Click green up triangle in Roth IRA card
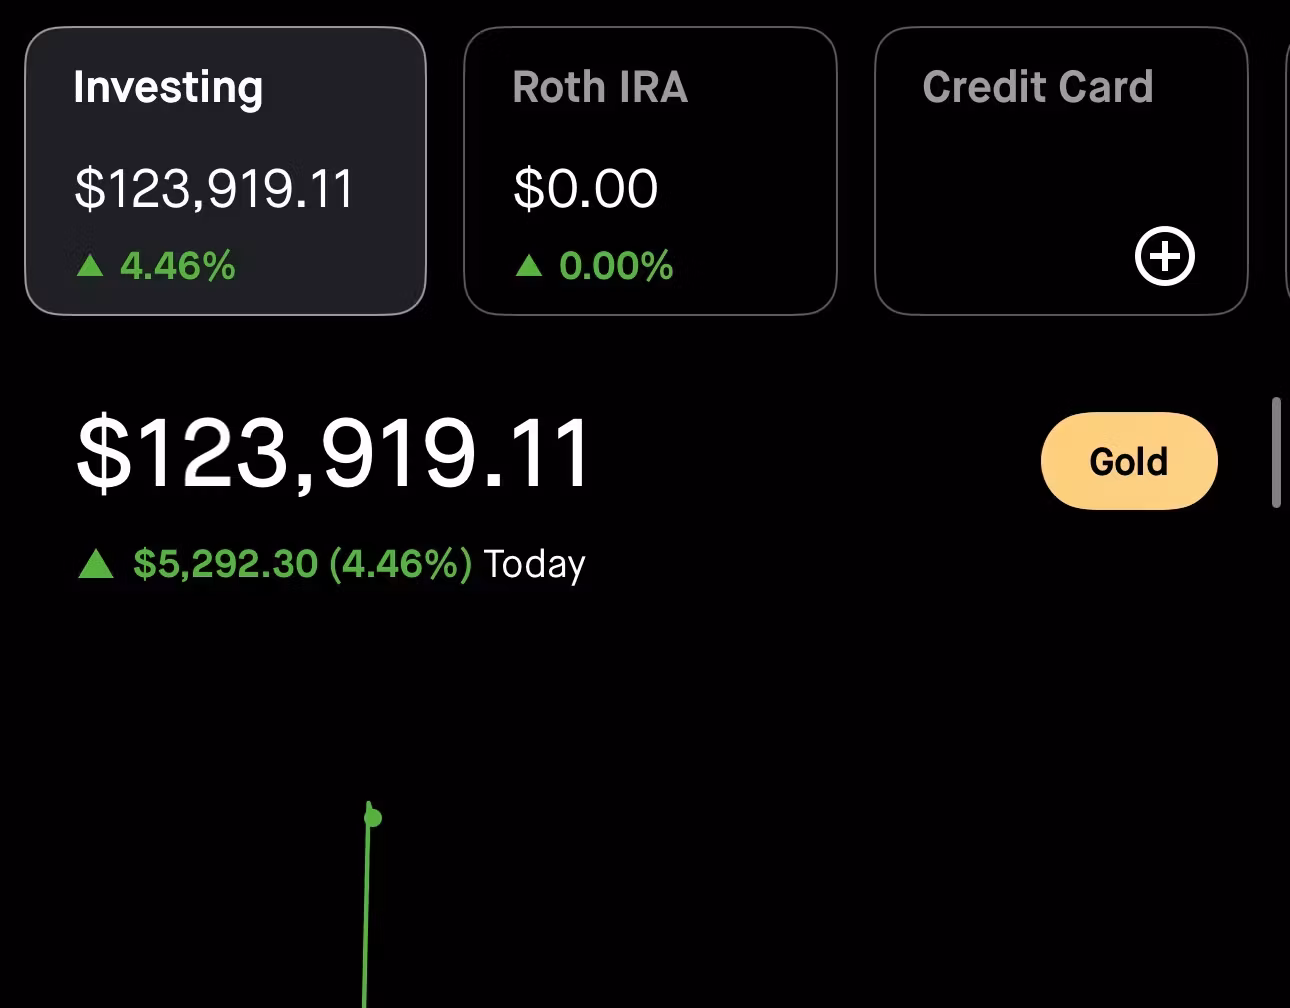This screenshot has width=1290, height=1008. pos(529,265)
